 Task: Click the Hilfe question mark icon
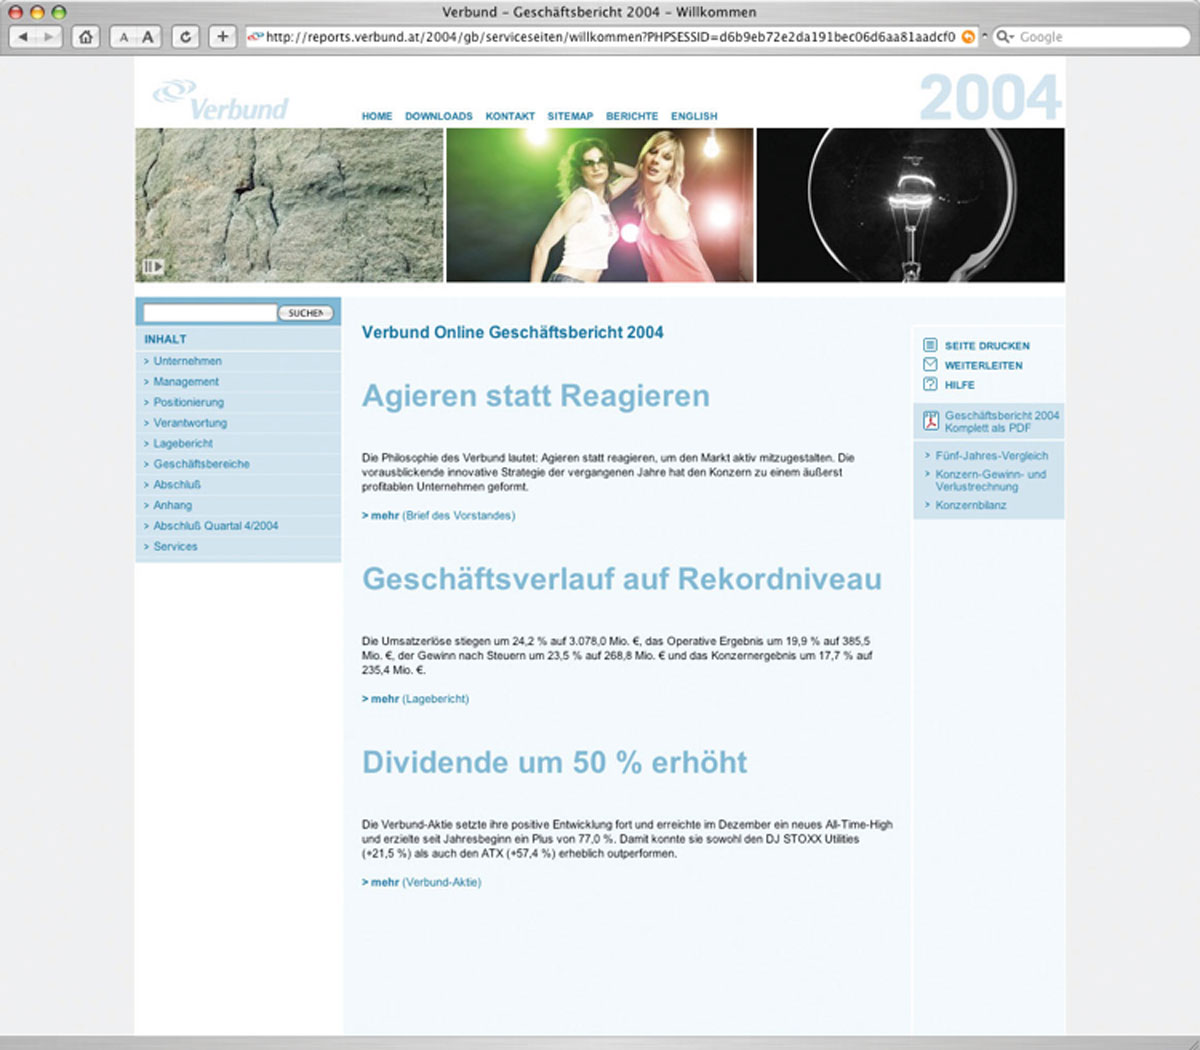click(930, 384)
